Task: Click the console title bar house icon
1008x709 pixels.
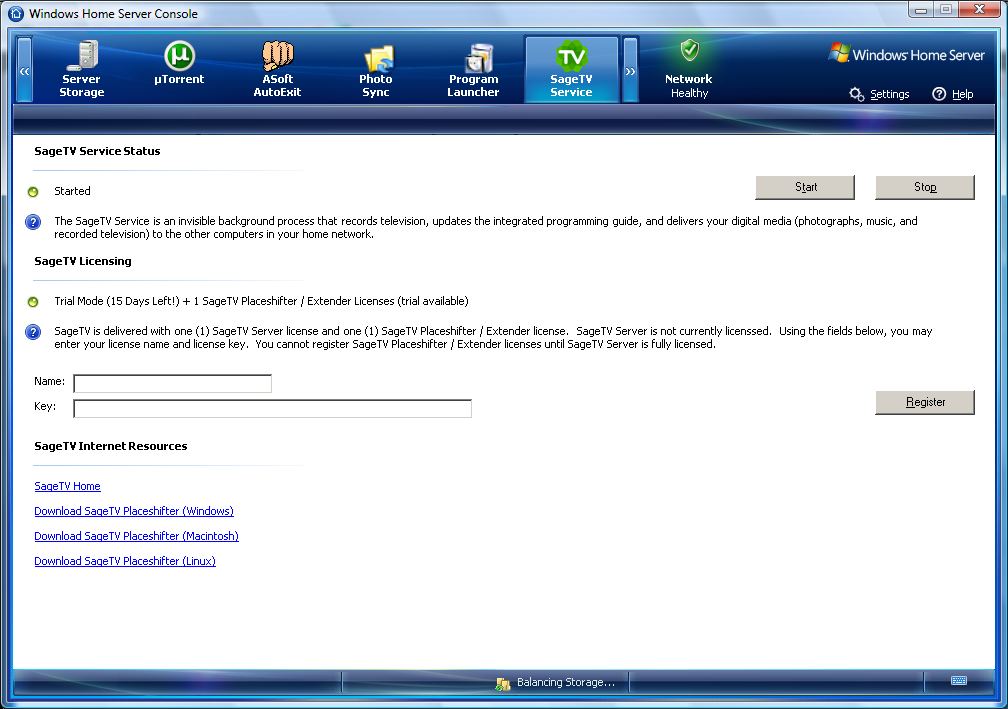Action: (x=16, y=13)
